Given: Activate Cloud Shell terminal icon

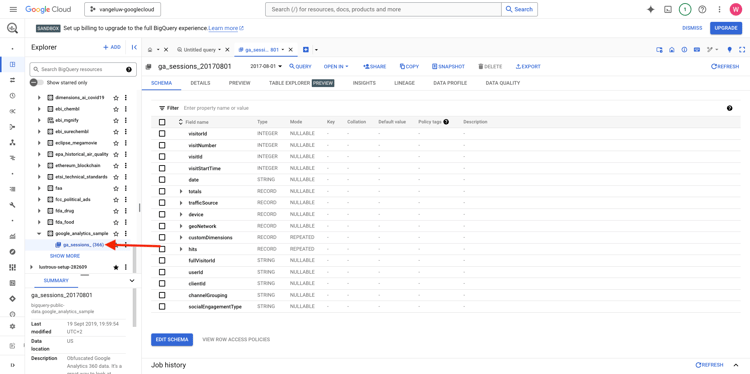Looking at the screenshot, I should [x=668, y=10].
